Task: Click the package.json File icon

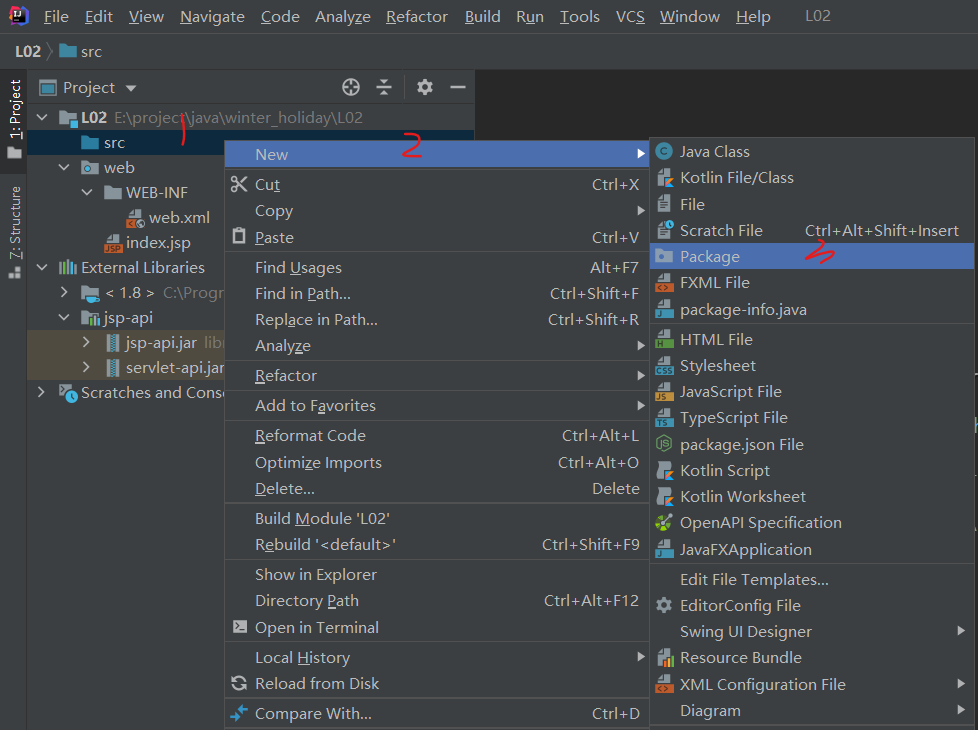Action: click(x=664, y=444)
